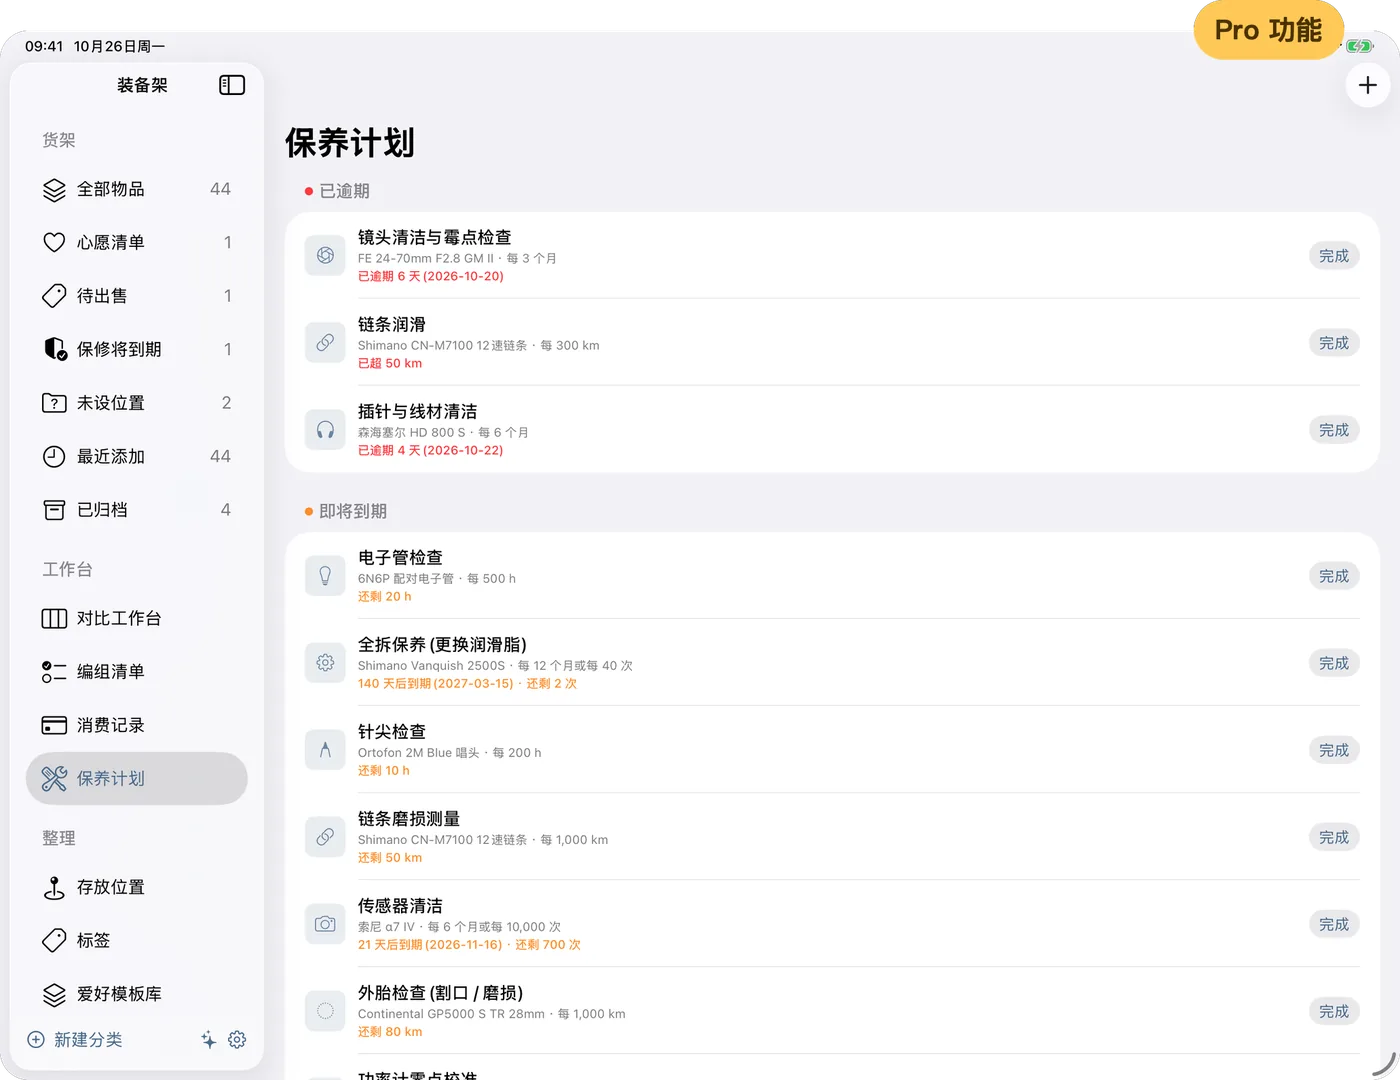Open 未设位置 list
The height and width of the screenshot is (1080, 1400).
point(137,403)
